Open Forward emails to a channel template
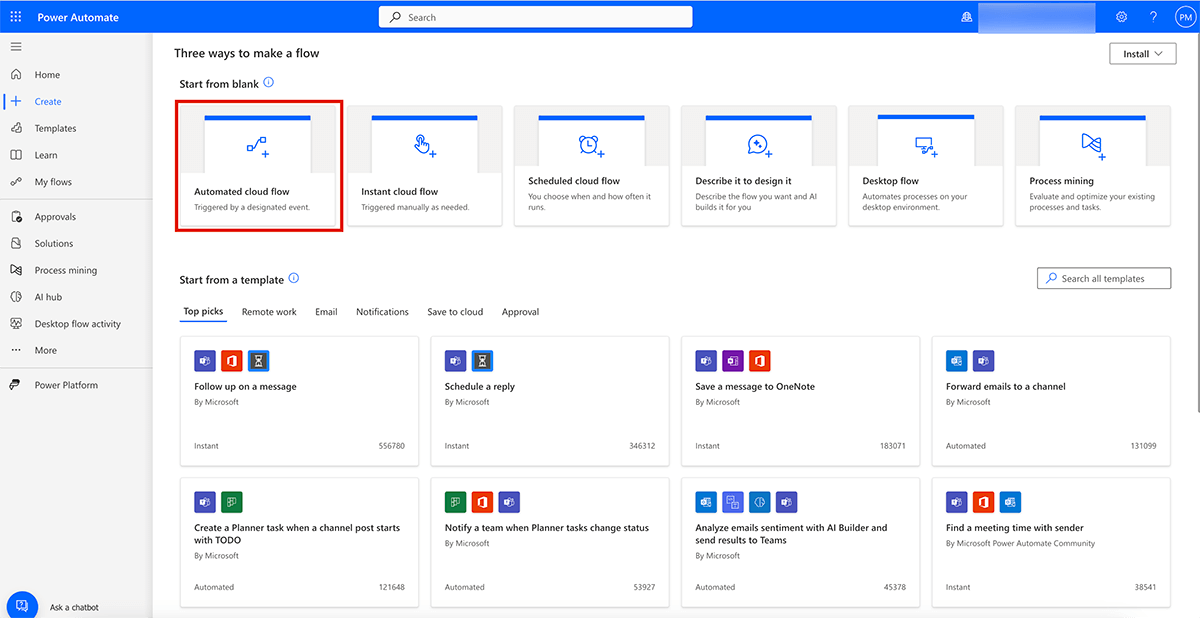The height and width of the screenshot is (618, 1200). click(1051, 401)
